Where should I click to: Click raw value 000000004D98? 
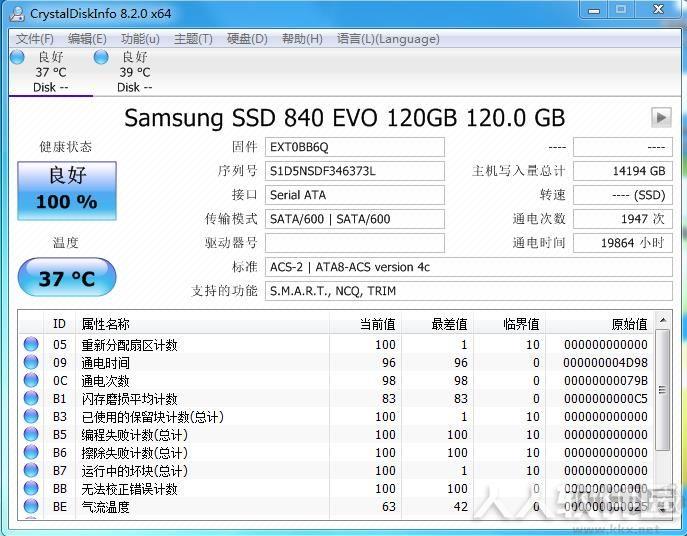tap(606, 363)
